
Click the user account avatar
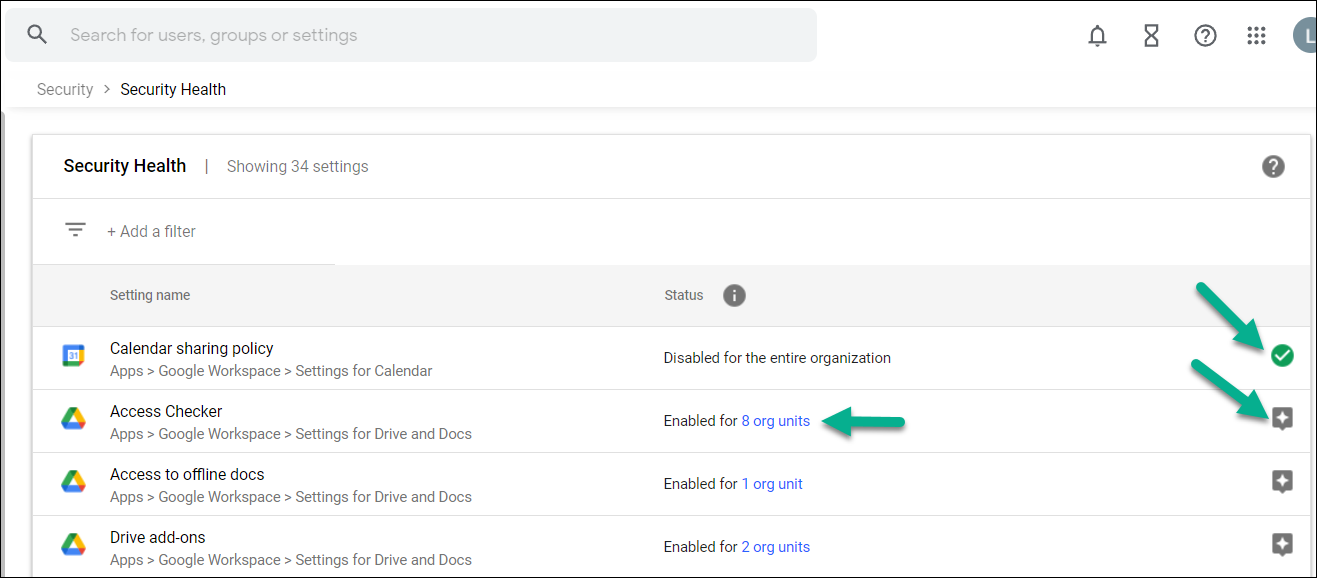point(1305,36)
